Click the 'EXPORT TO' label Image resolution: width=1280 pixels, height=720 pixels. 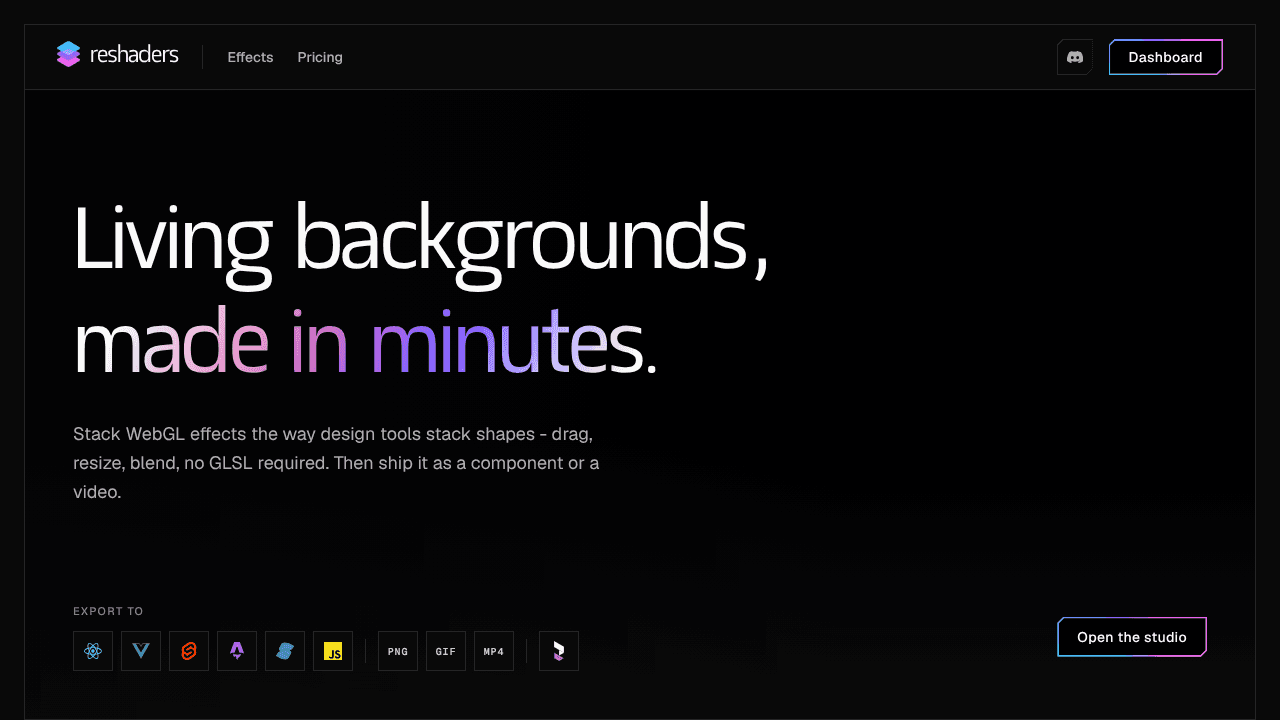[x=108, y=611]
